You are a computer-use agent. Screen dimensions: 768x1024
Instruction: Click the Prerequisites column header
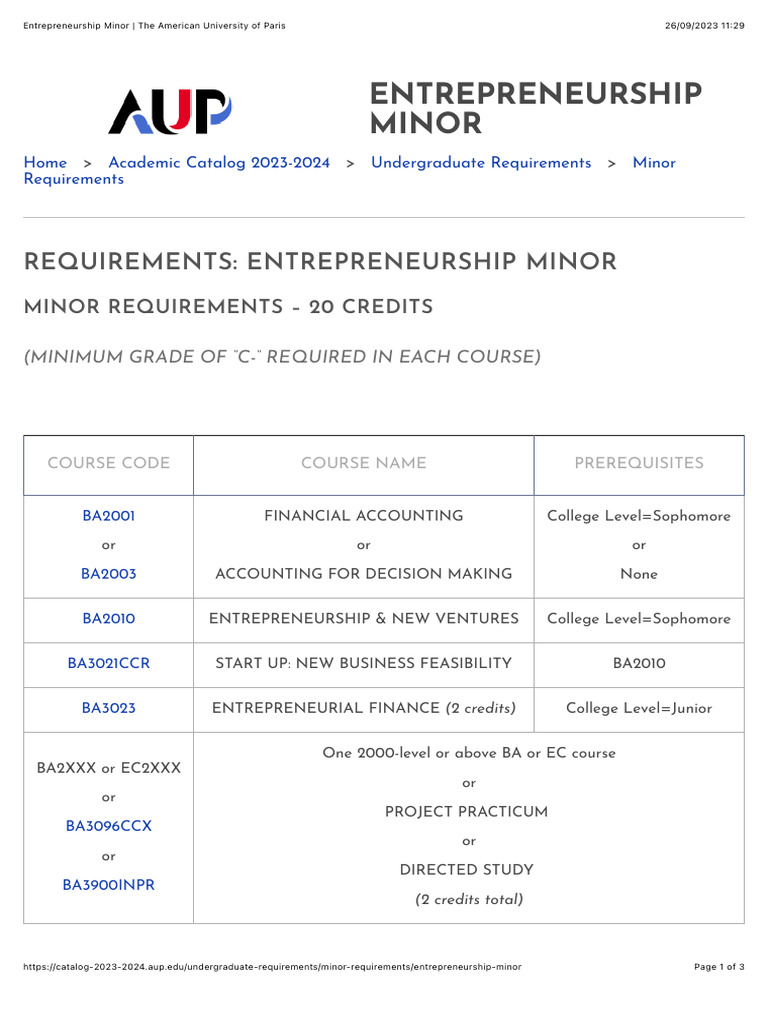[x=639, y=463]
